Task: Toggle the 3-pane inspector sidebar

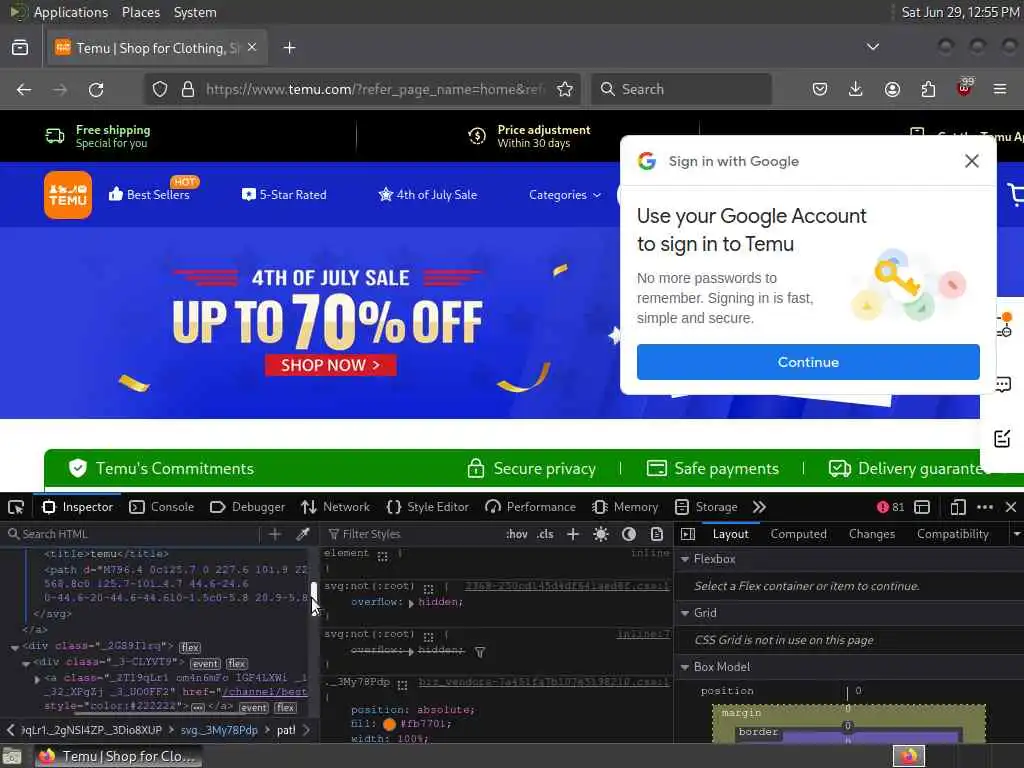Action: tap(688, 534)
